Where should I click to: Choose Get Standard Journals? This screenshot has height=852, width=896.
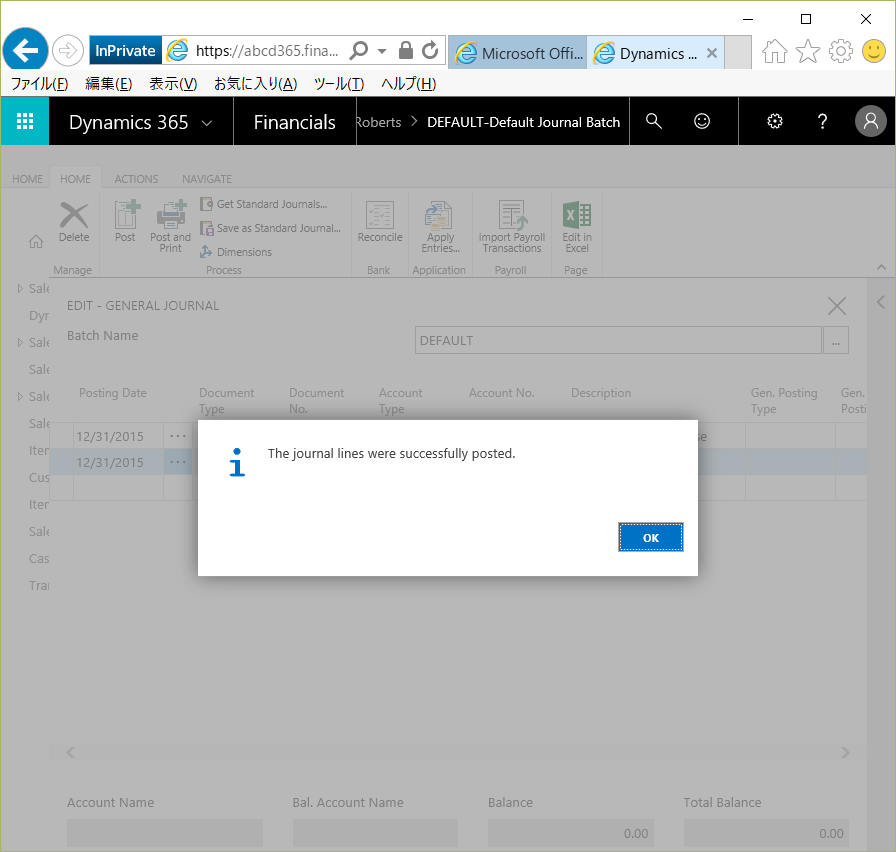264,204
